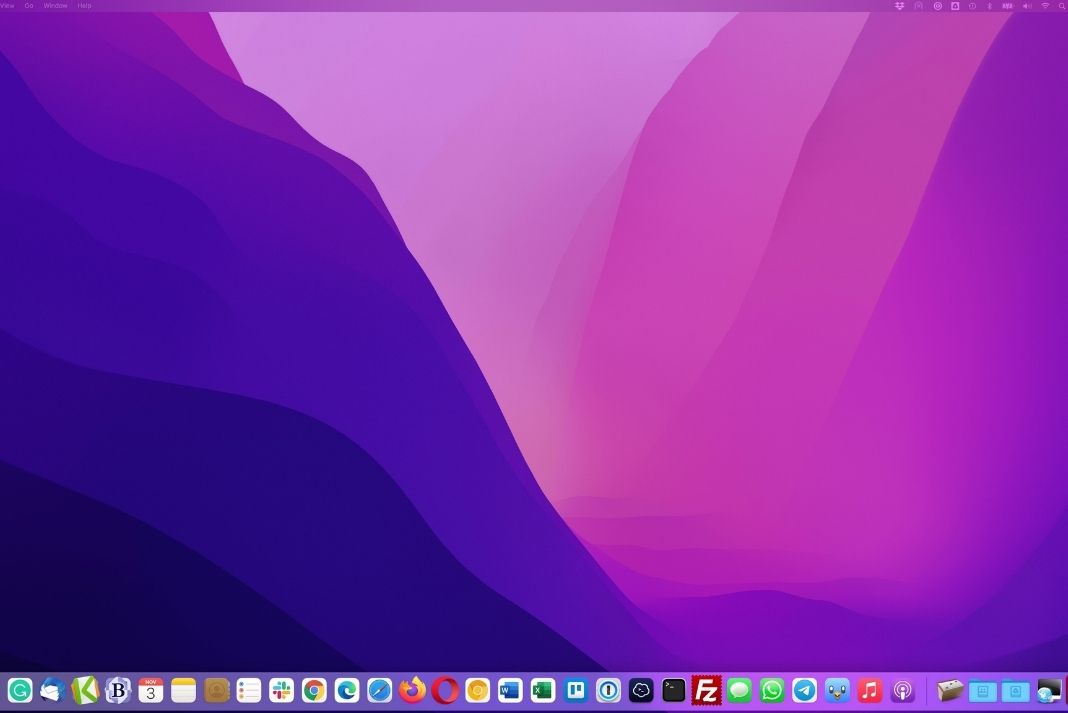Open the Window menu
1068x713 pixels.
point(56,6)
